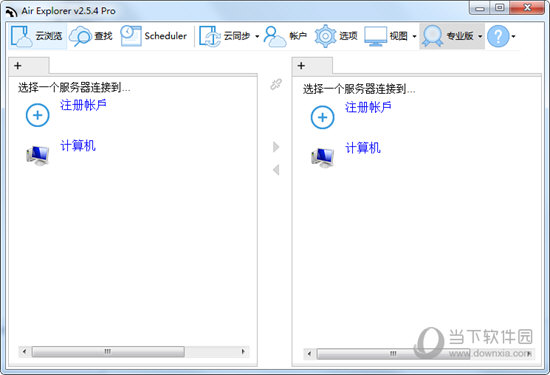Add a new tab in right pane

[x=301, y=66]
